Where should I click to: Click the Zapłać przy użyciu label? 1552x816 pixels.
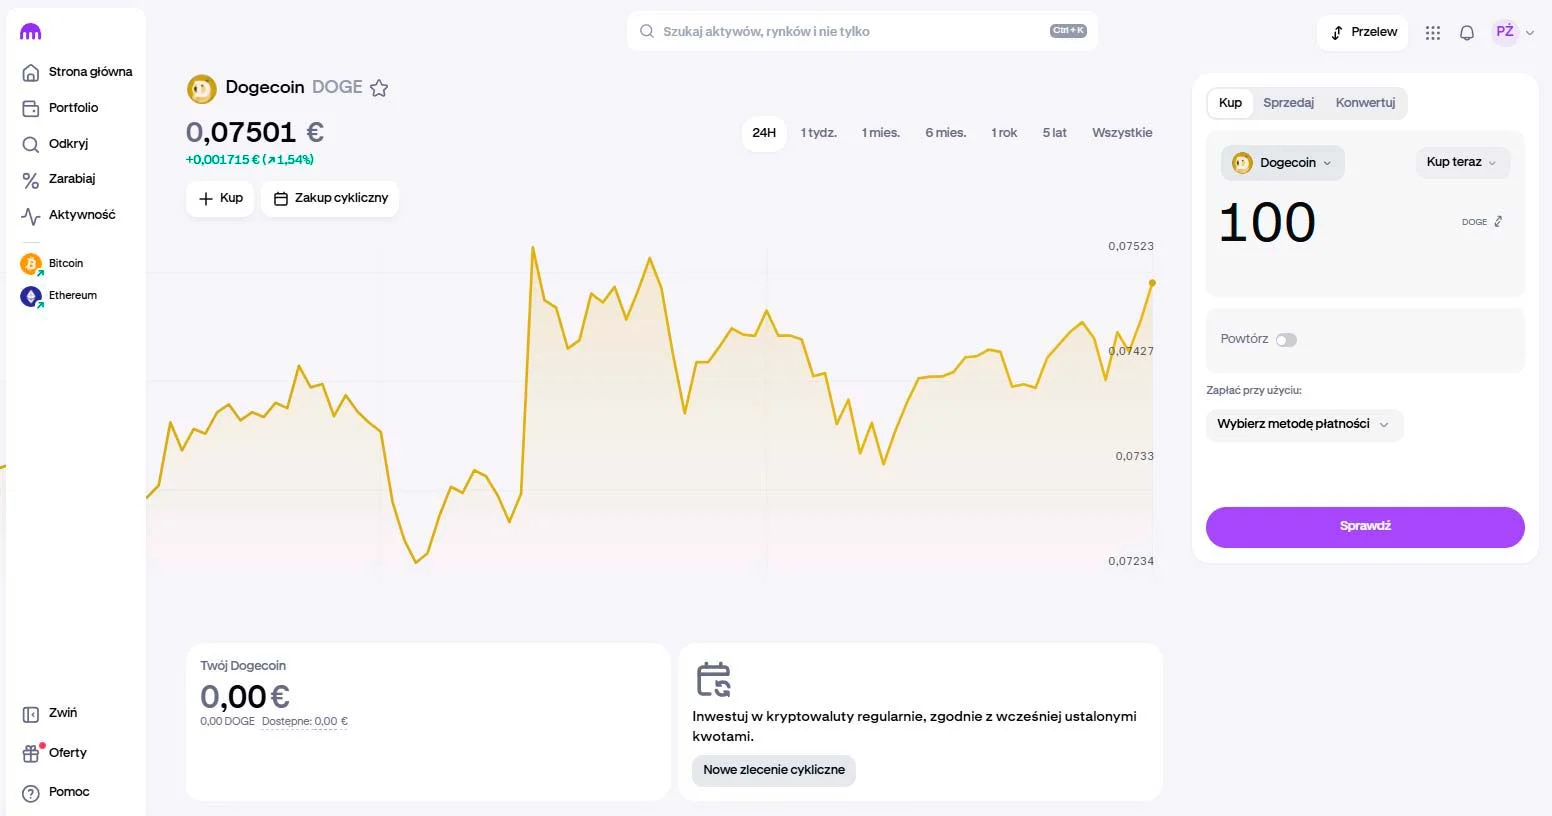(1254, 391)
